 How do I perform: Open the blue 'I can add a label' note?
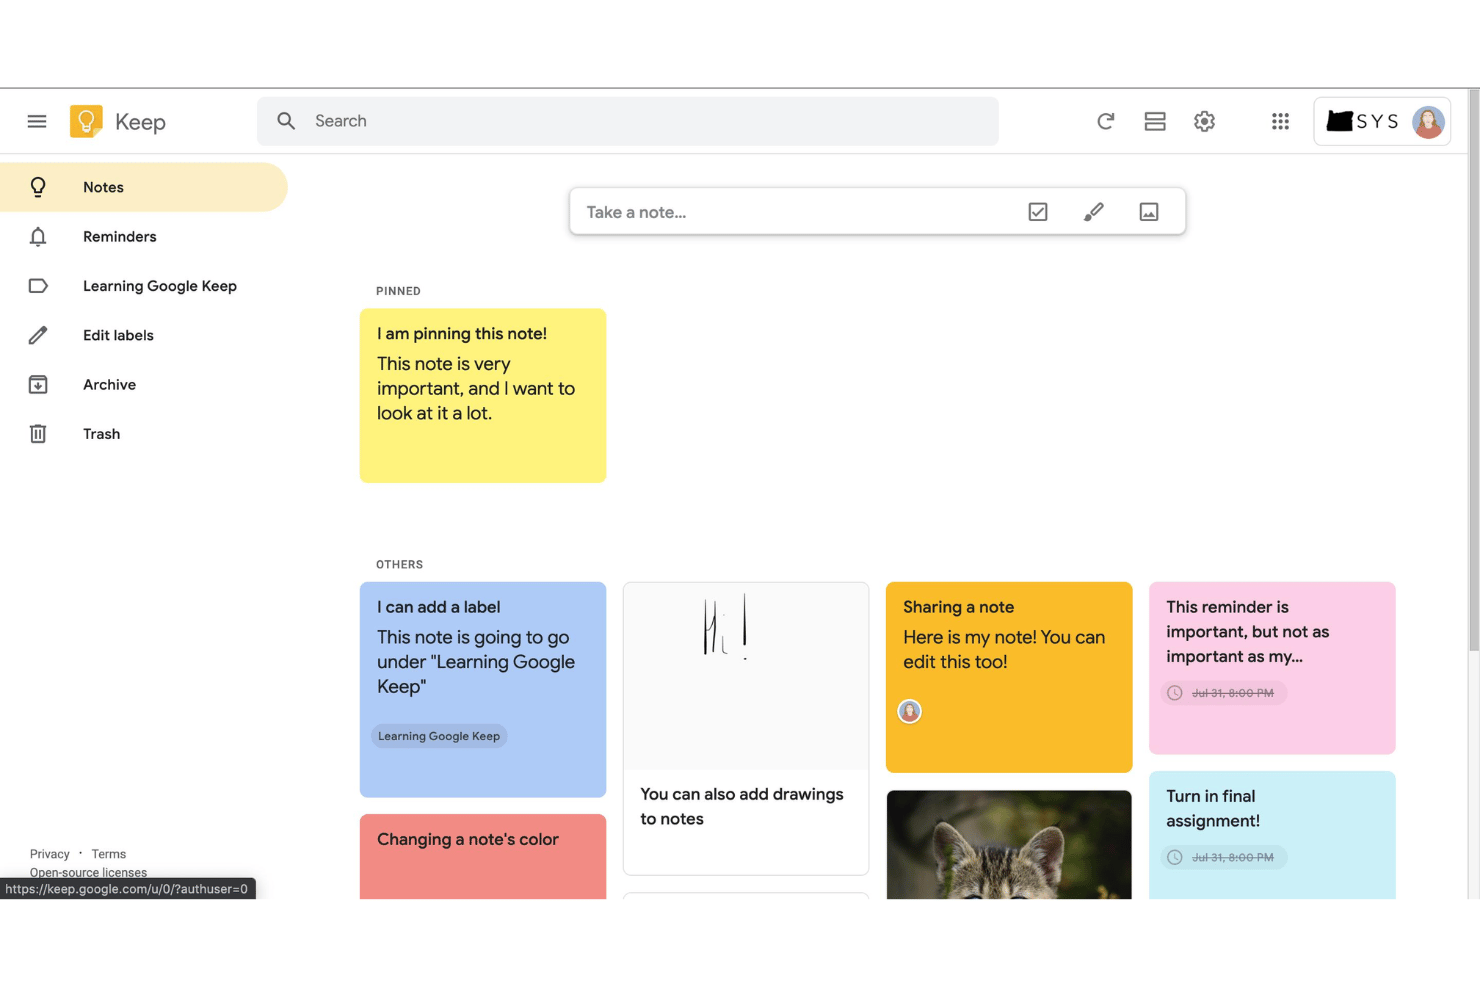483,689
